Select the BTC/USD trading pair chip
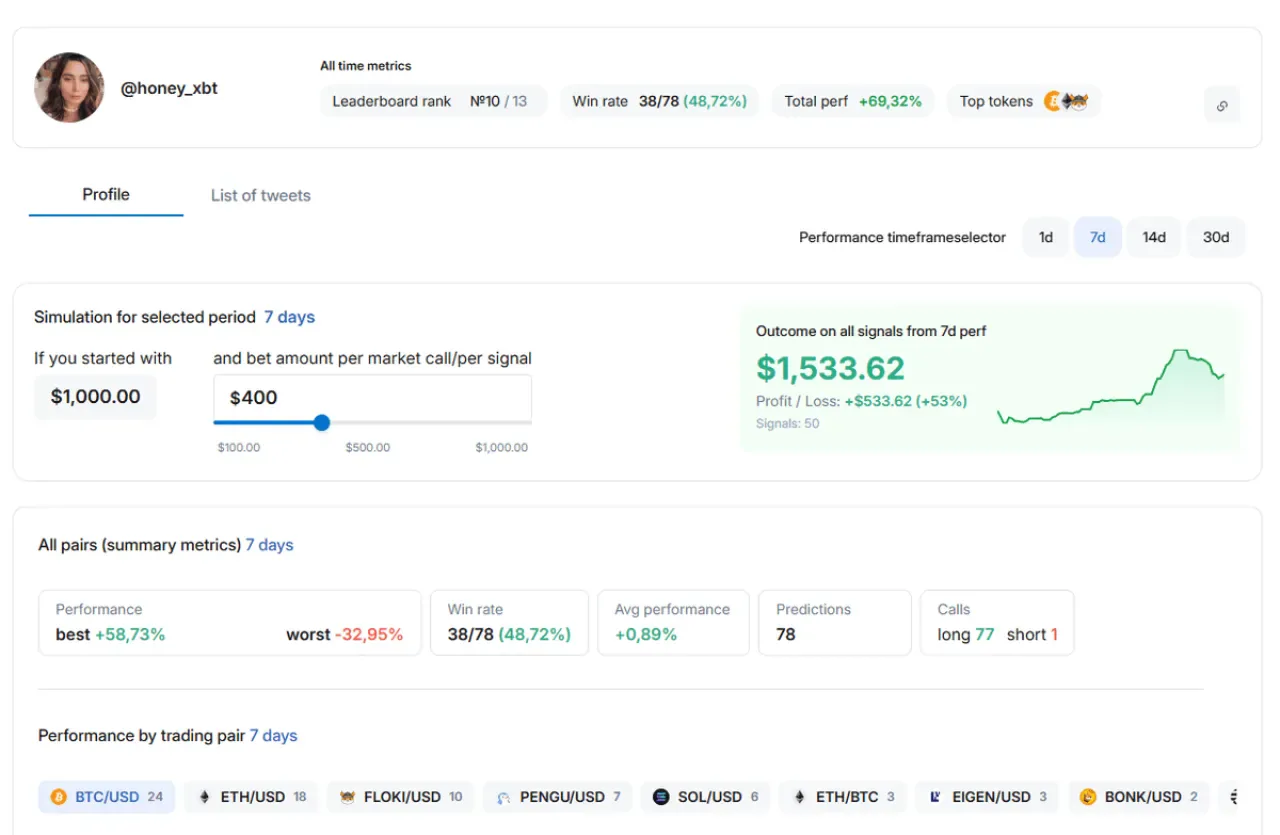1280x835 pixels. [x=107, y=797]
